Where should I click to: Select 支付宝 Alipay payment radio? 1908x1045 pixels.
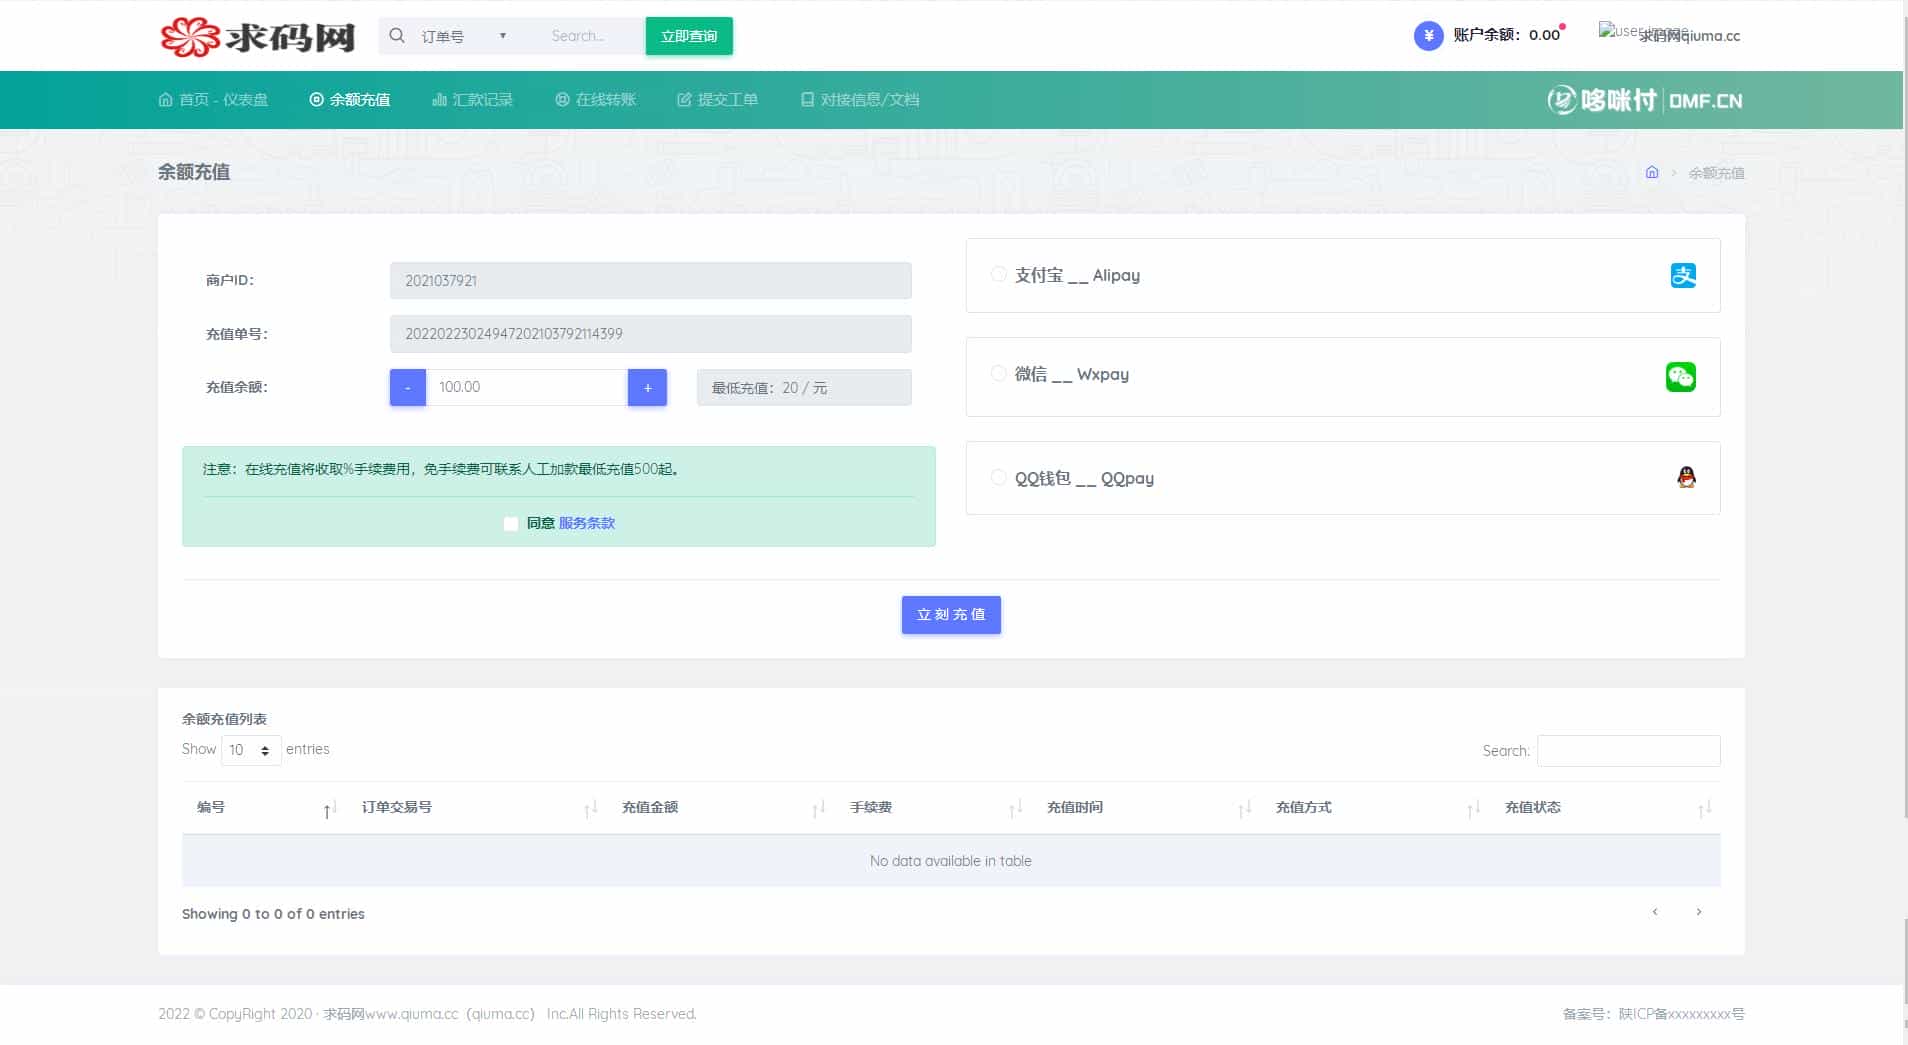(x=998, y=274)
